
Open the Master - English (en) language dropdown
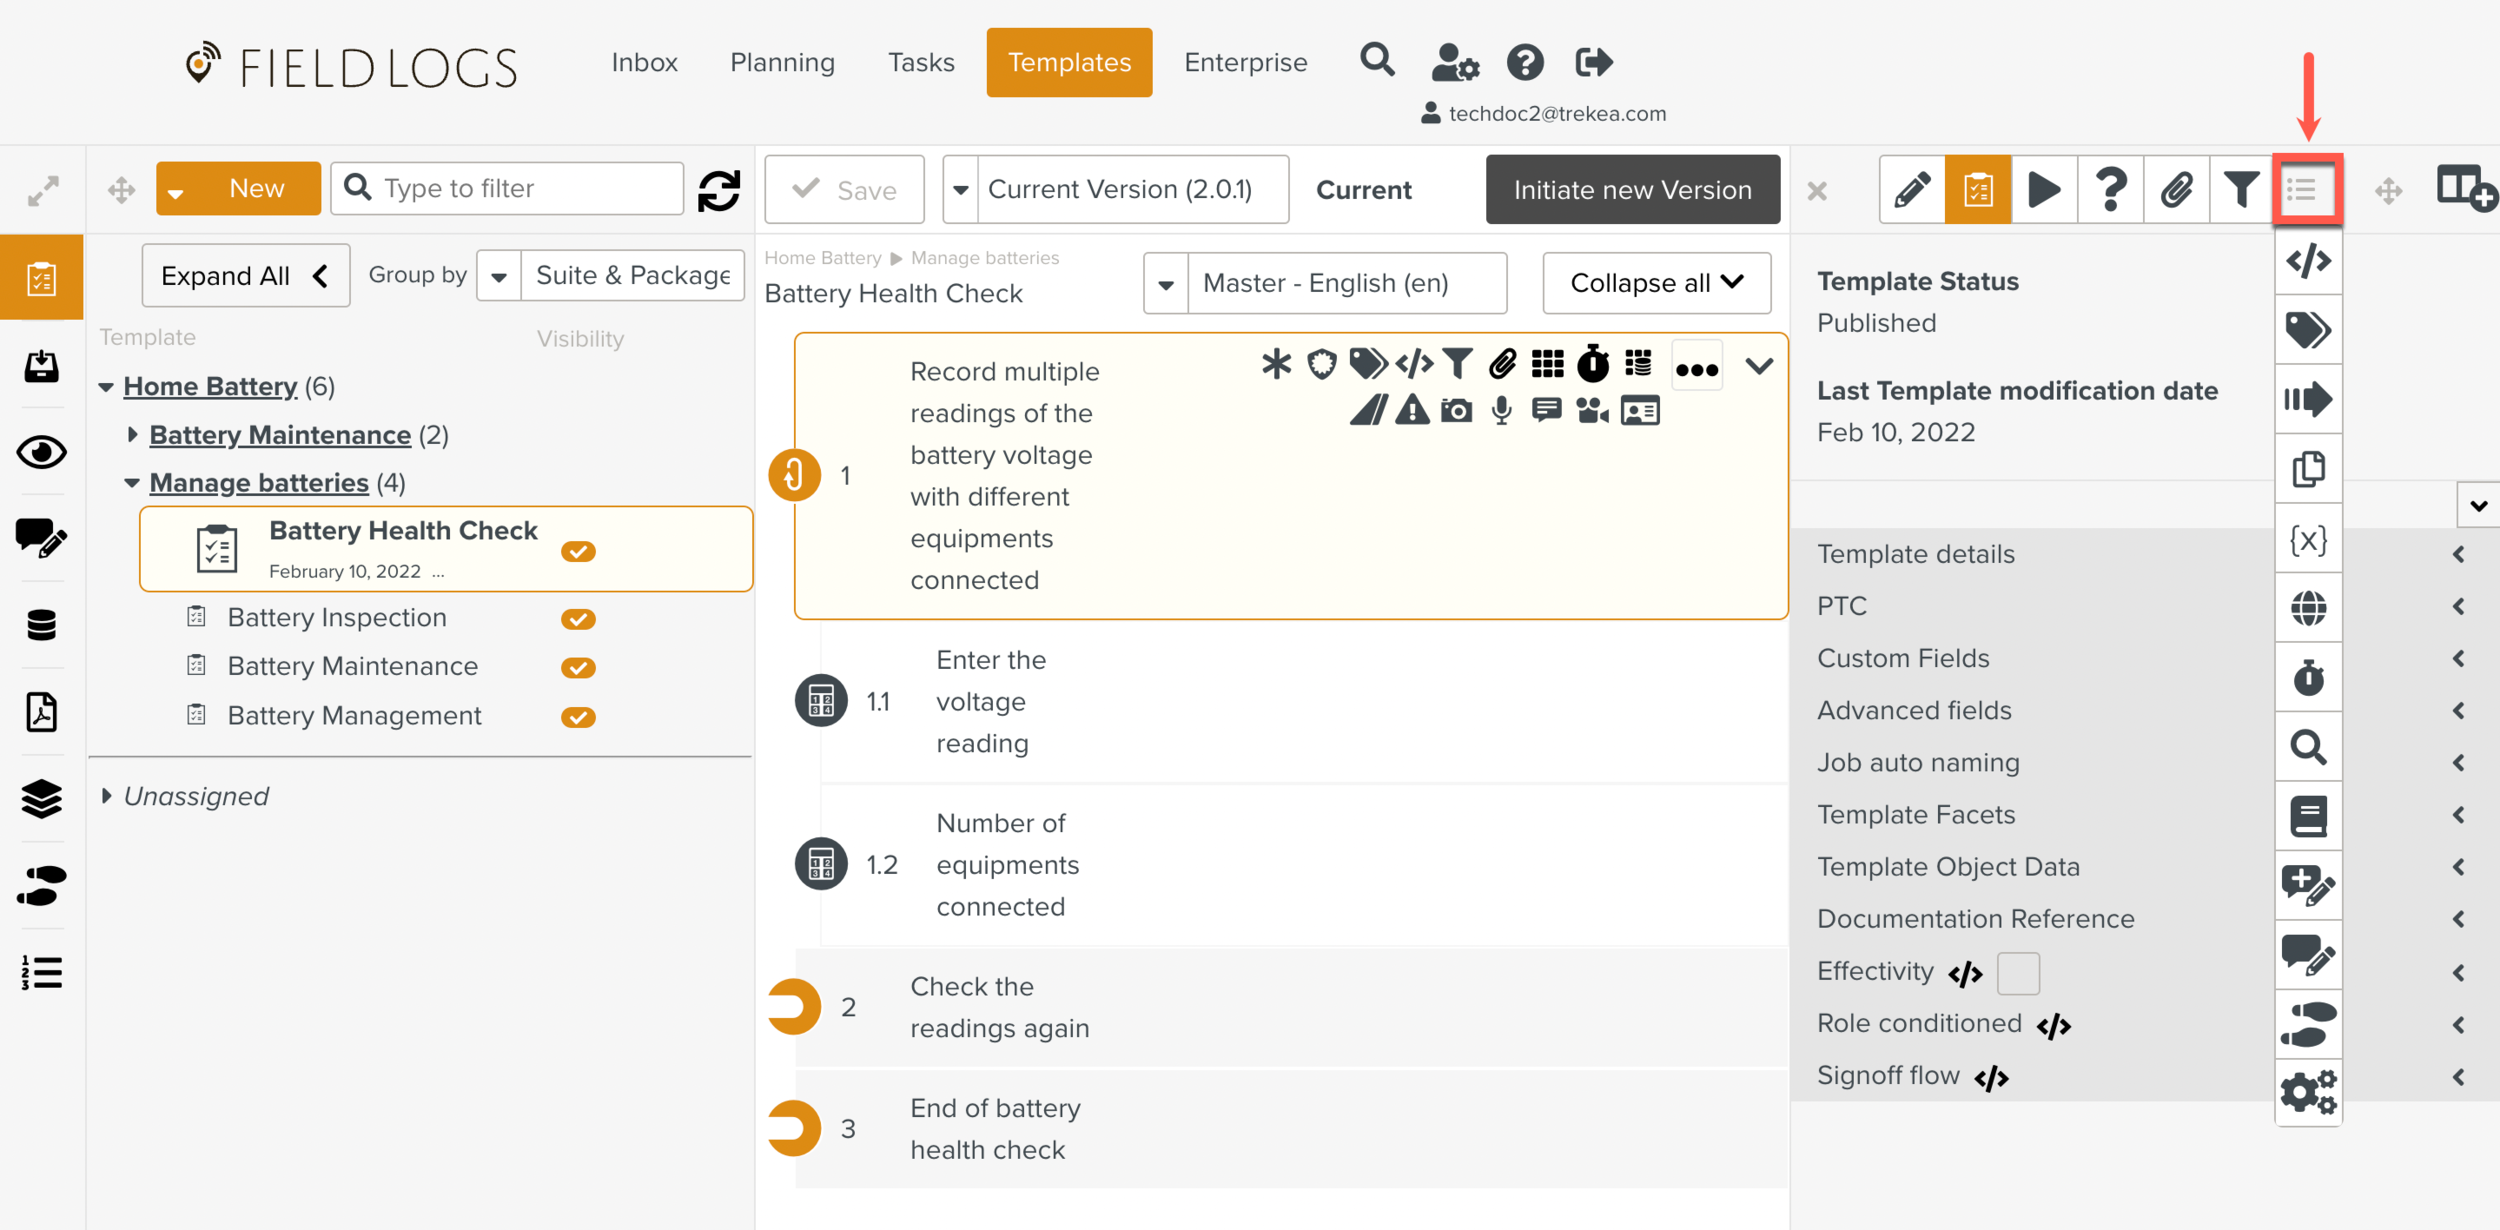click(1325, 283)
